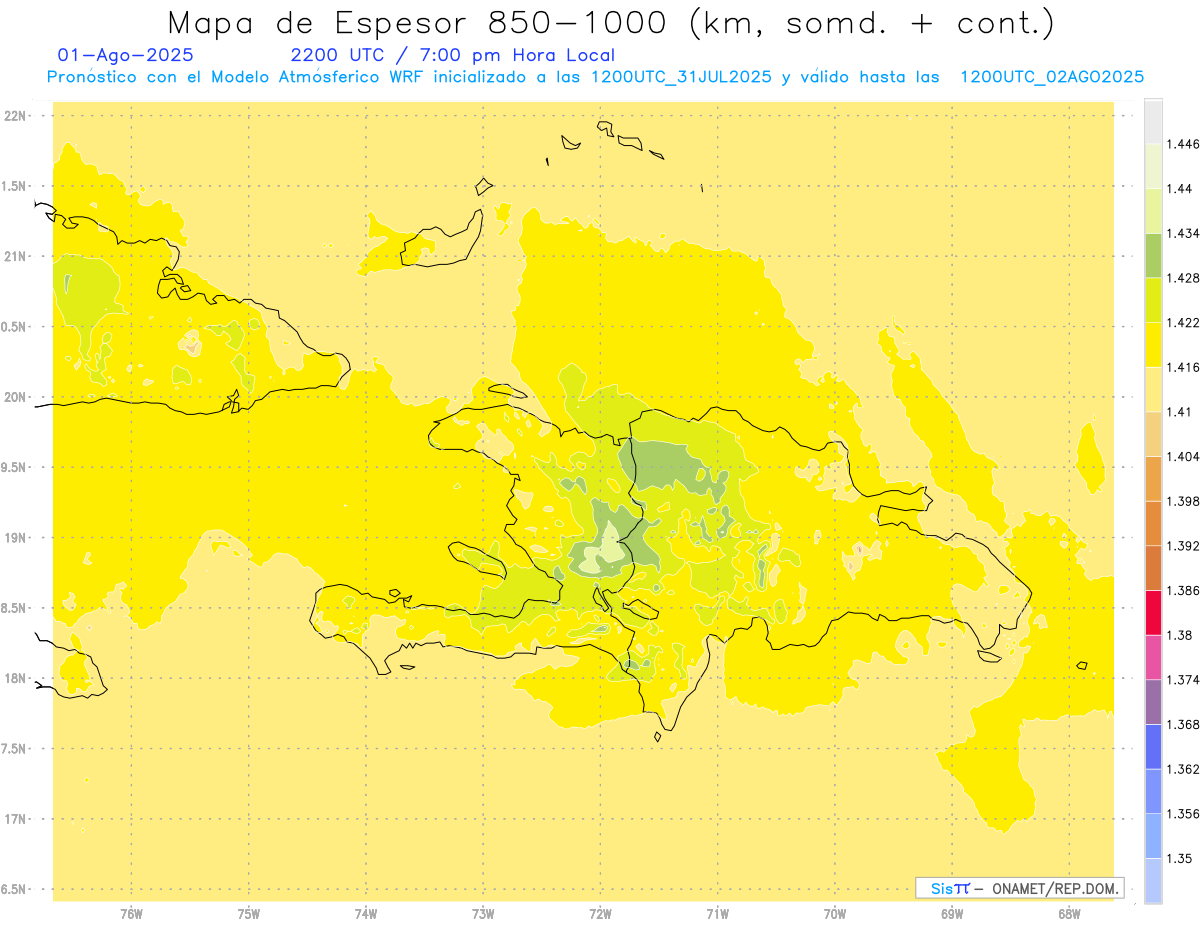Click the longitude label '68W'
The image size is (1200, 927).
point(1069,914)
